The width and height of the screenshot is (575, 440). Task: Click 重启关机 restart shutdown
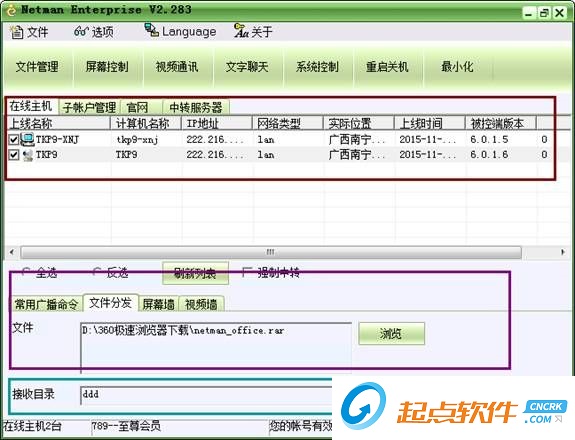click(387, 67)
